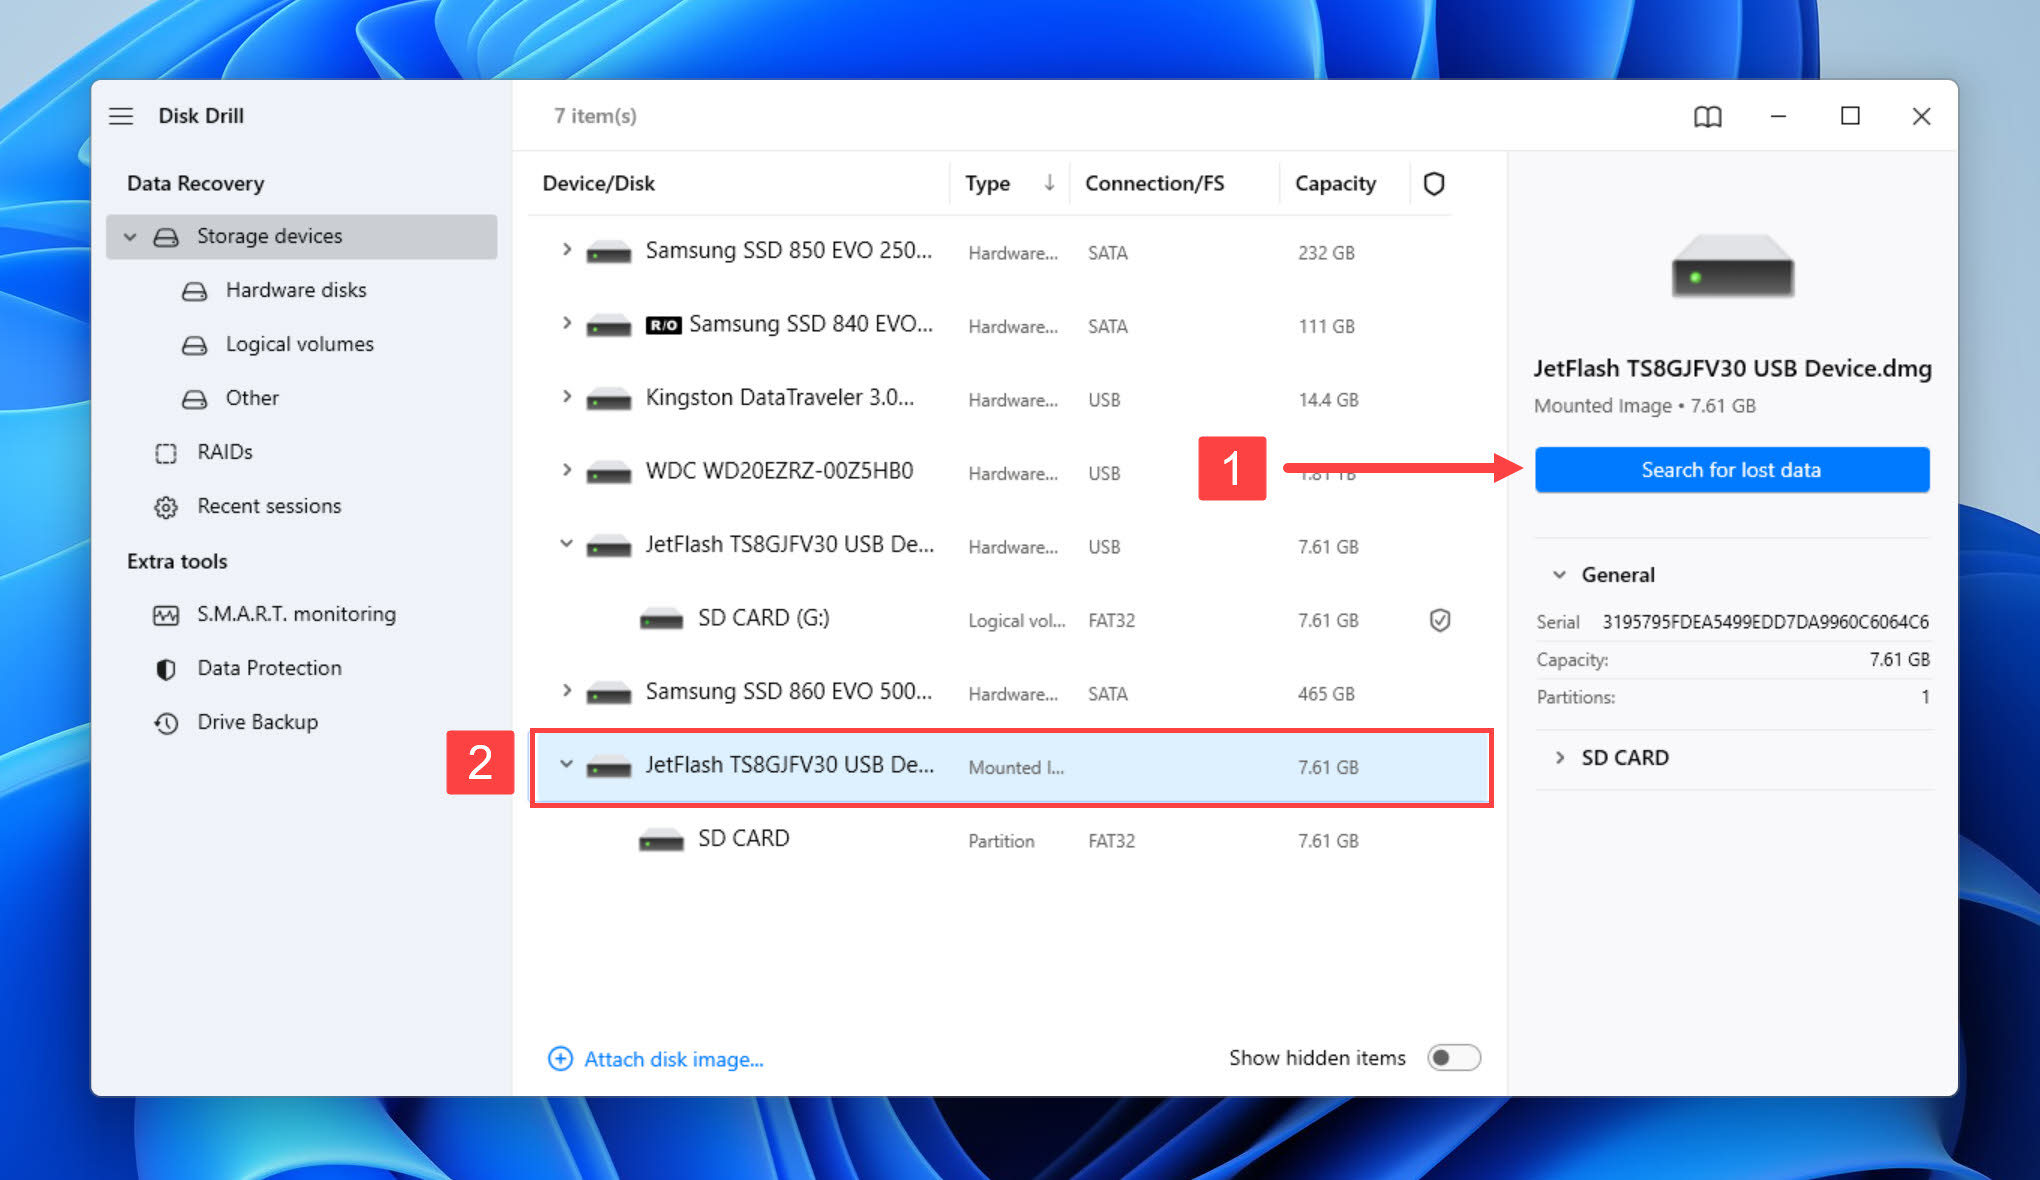Click the SD CARD (G:) volume icon
This screenshot has height=1180, width=2040.
coord(661,619)
